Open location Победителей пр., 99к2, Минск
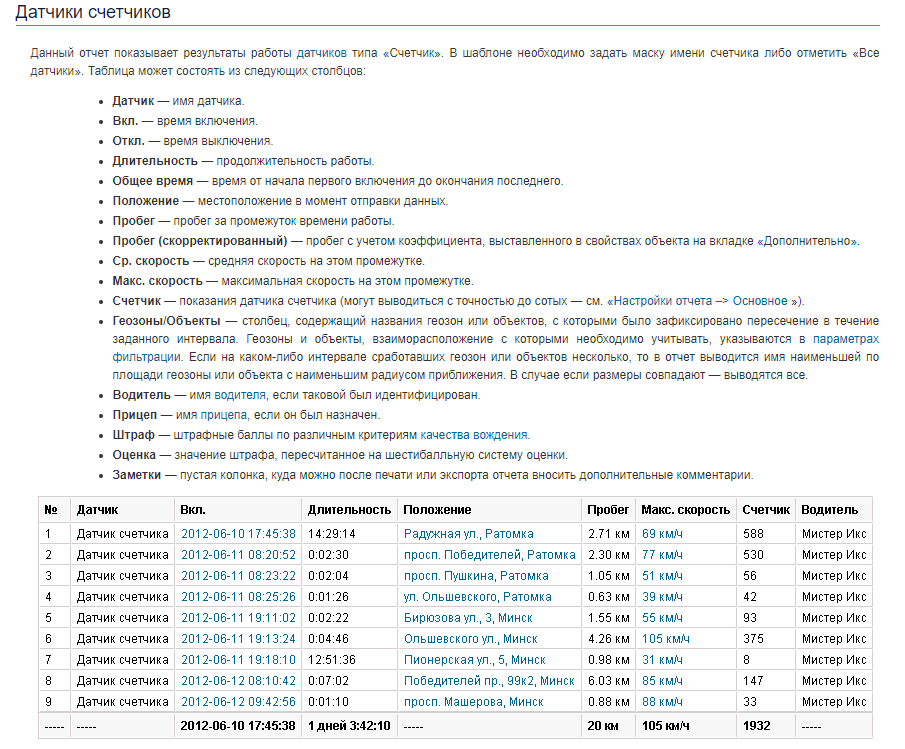This screenshot has height=749, width=905. coord(489,681)
